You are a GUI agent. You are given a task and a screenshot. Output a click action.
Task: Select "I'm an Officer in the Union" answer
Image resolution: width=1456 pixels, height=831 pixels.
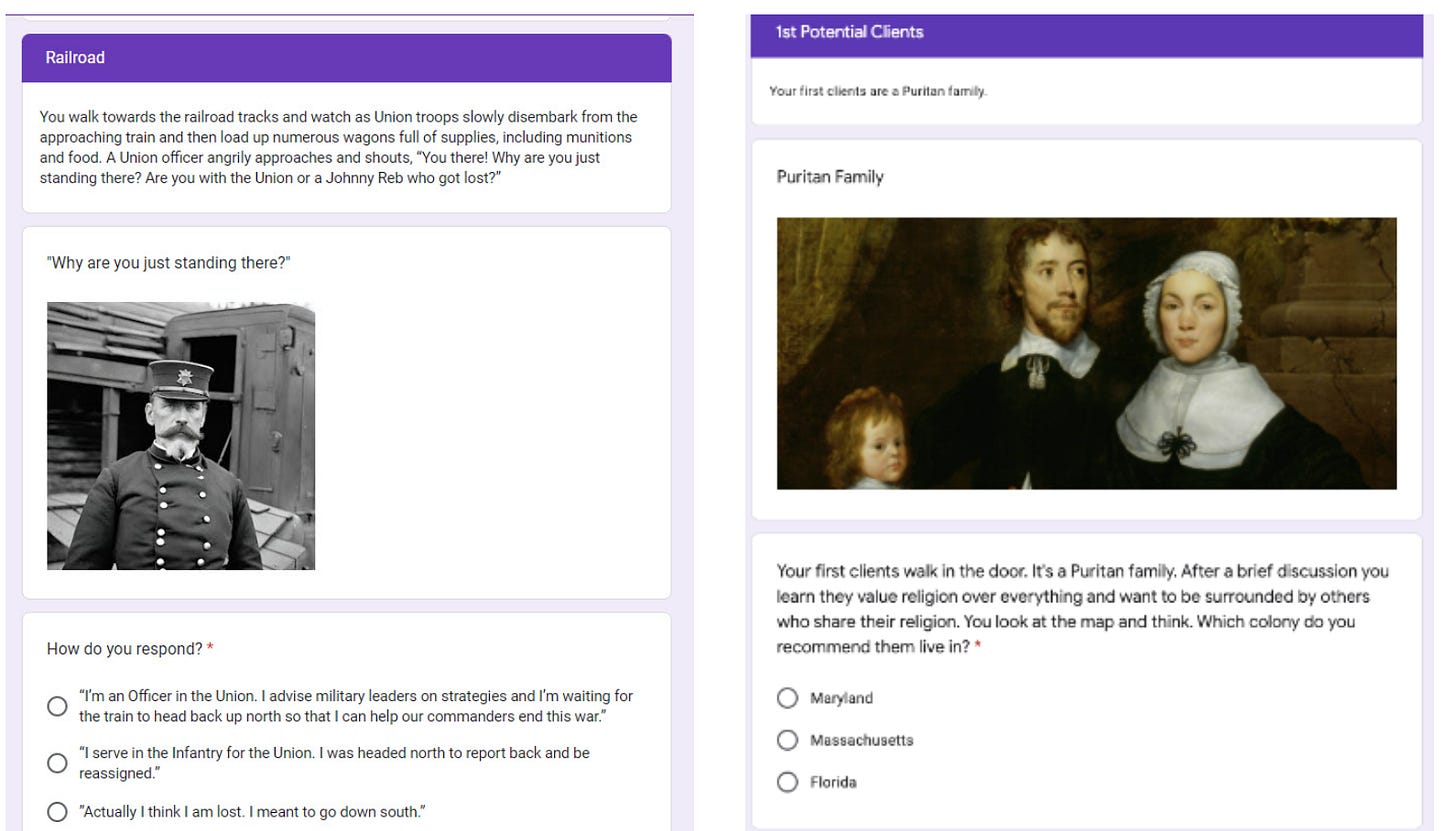(x=58, y=706)
